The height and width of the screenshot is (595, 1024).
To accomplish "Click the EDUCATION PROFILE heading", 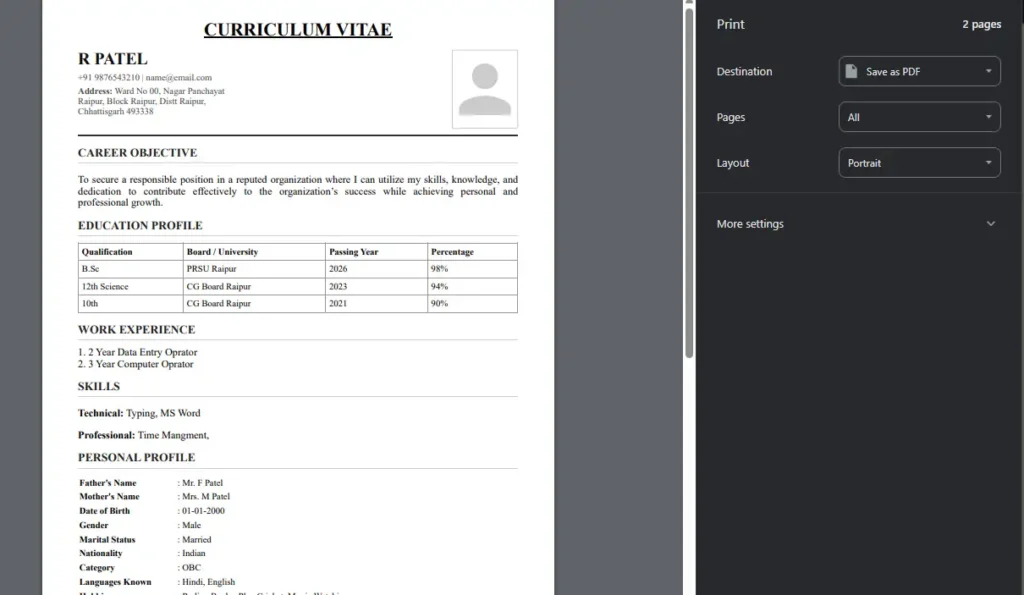I will click(x=140, y=225).
